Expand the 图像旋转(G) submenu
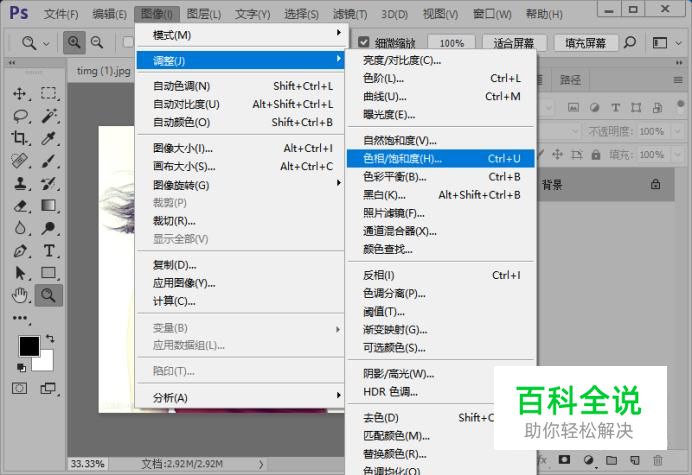Viewport: 692px width, 475px height. pos(242,185)
